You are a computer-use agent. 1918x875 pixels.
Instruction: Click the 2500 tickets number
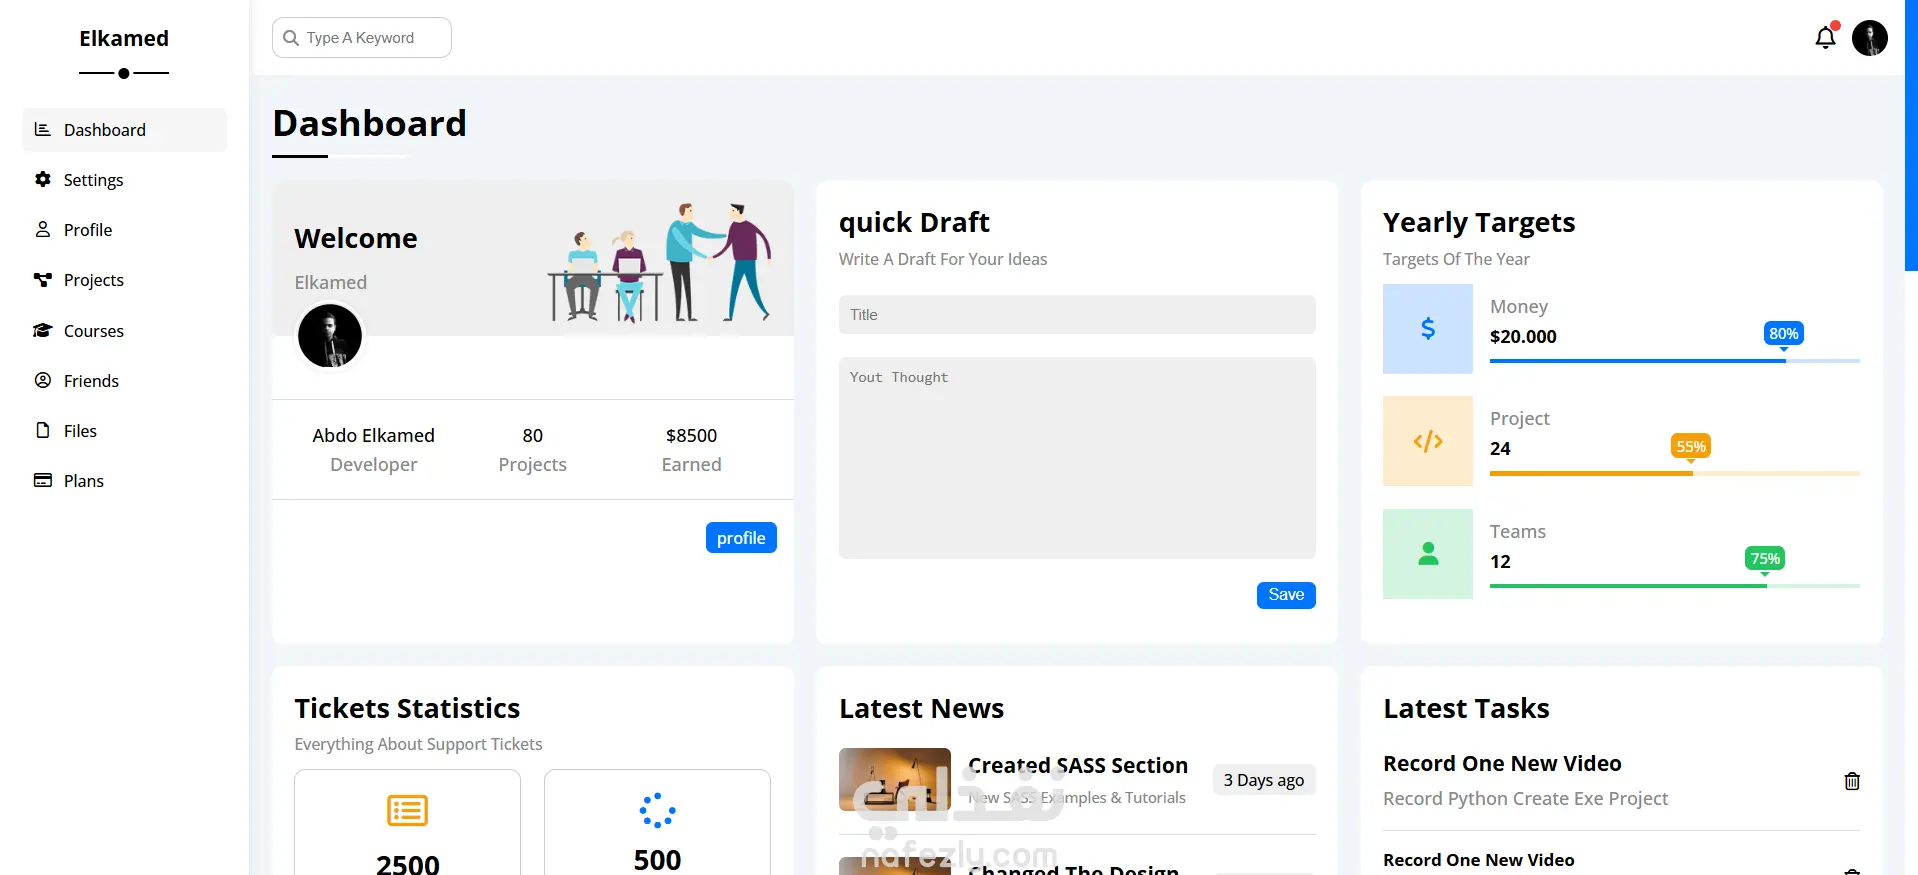(x=407, y=863)
